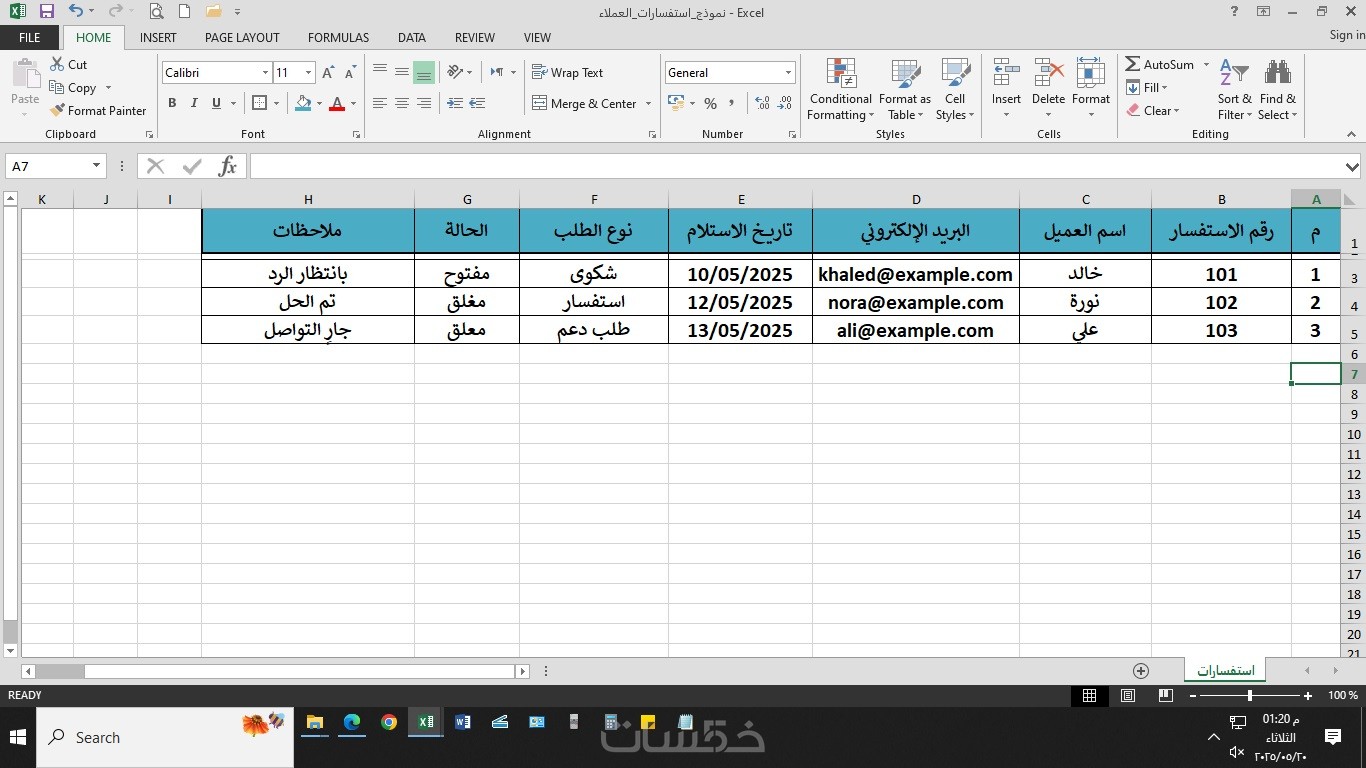Expand the font color dropdown arrow

[353, 104]
